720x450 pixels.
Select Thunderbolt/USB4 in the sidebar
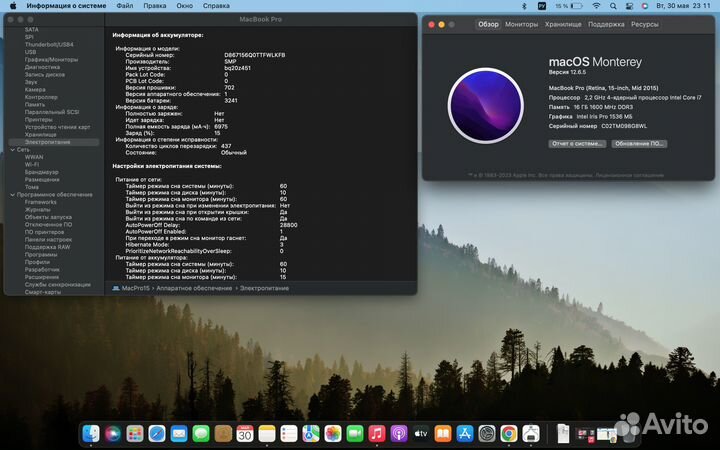coord(49,45)
